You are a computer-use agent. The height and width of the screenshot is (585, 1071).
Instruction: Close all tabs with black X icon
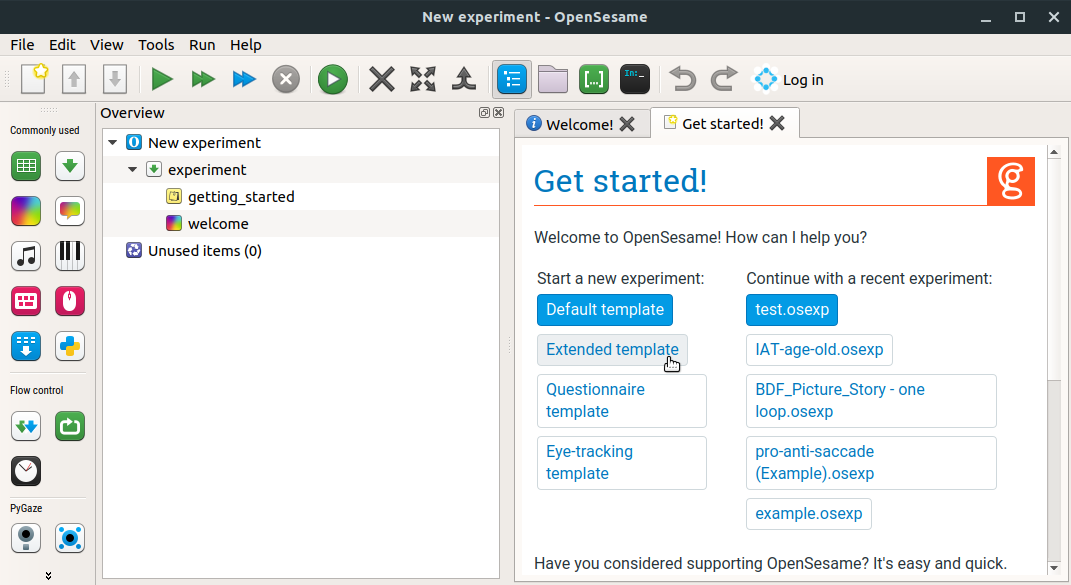coord(382,79)
